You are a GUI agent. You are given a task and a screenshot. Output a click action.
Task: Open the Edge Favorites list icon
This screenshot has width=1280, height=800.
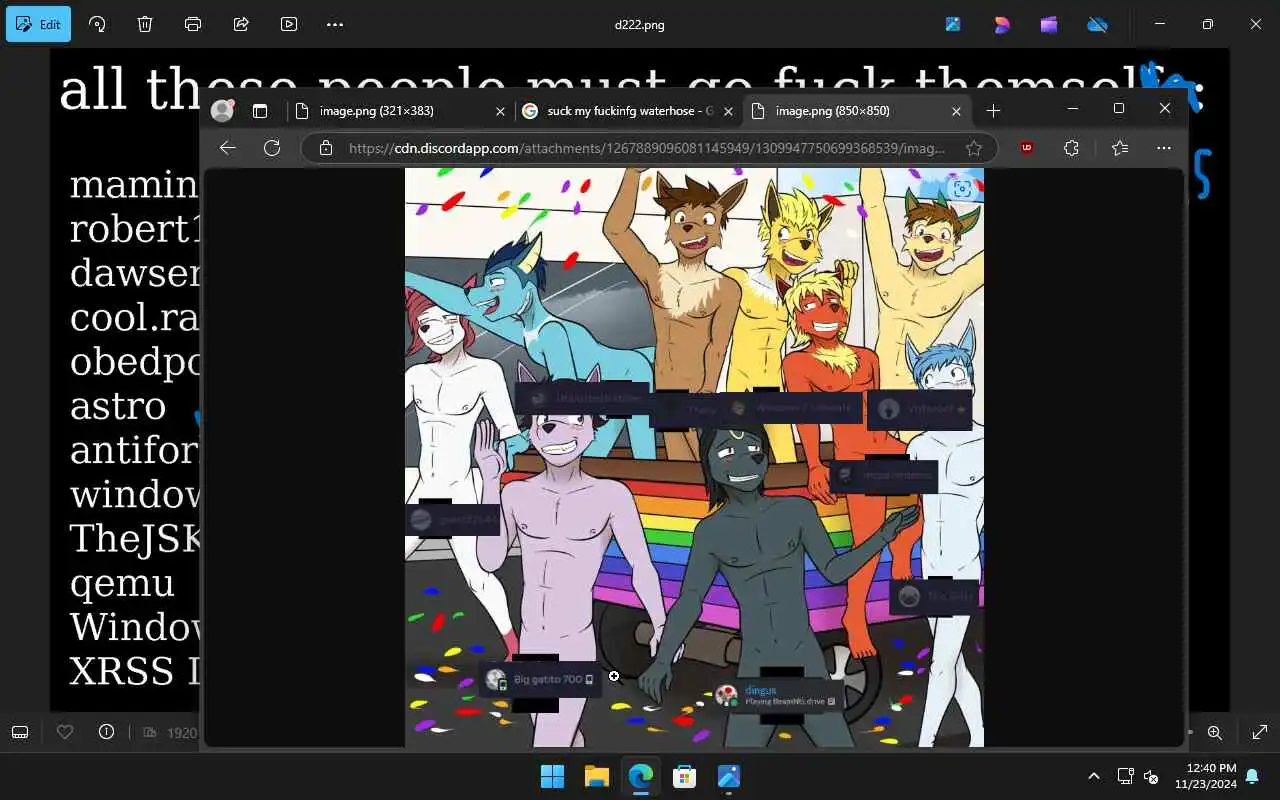click(x=1119, y=148)
